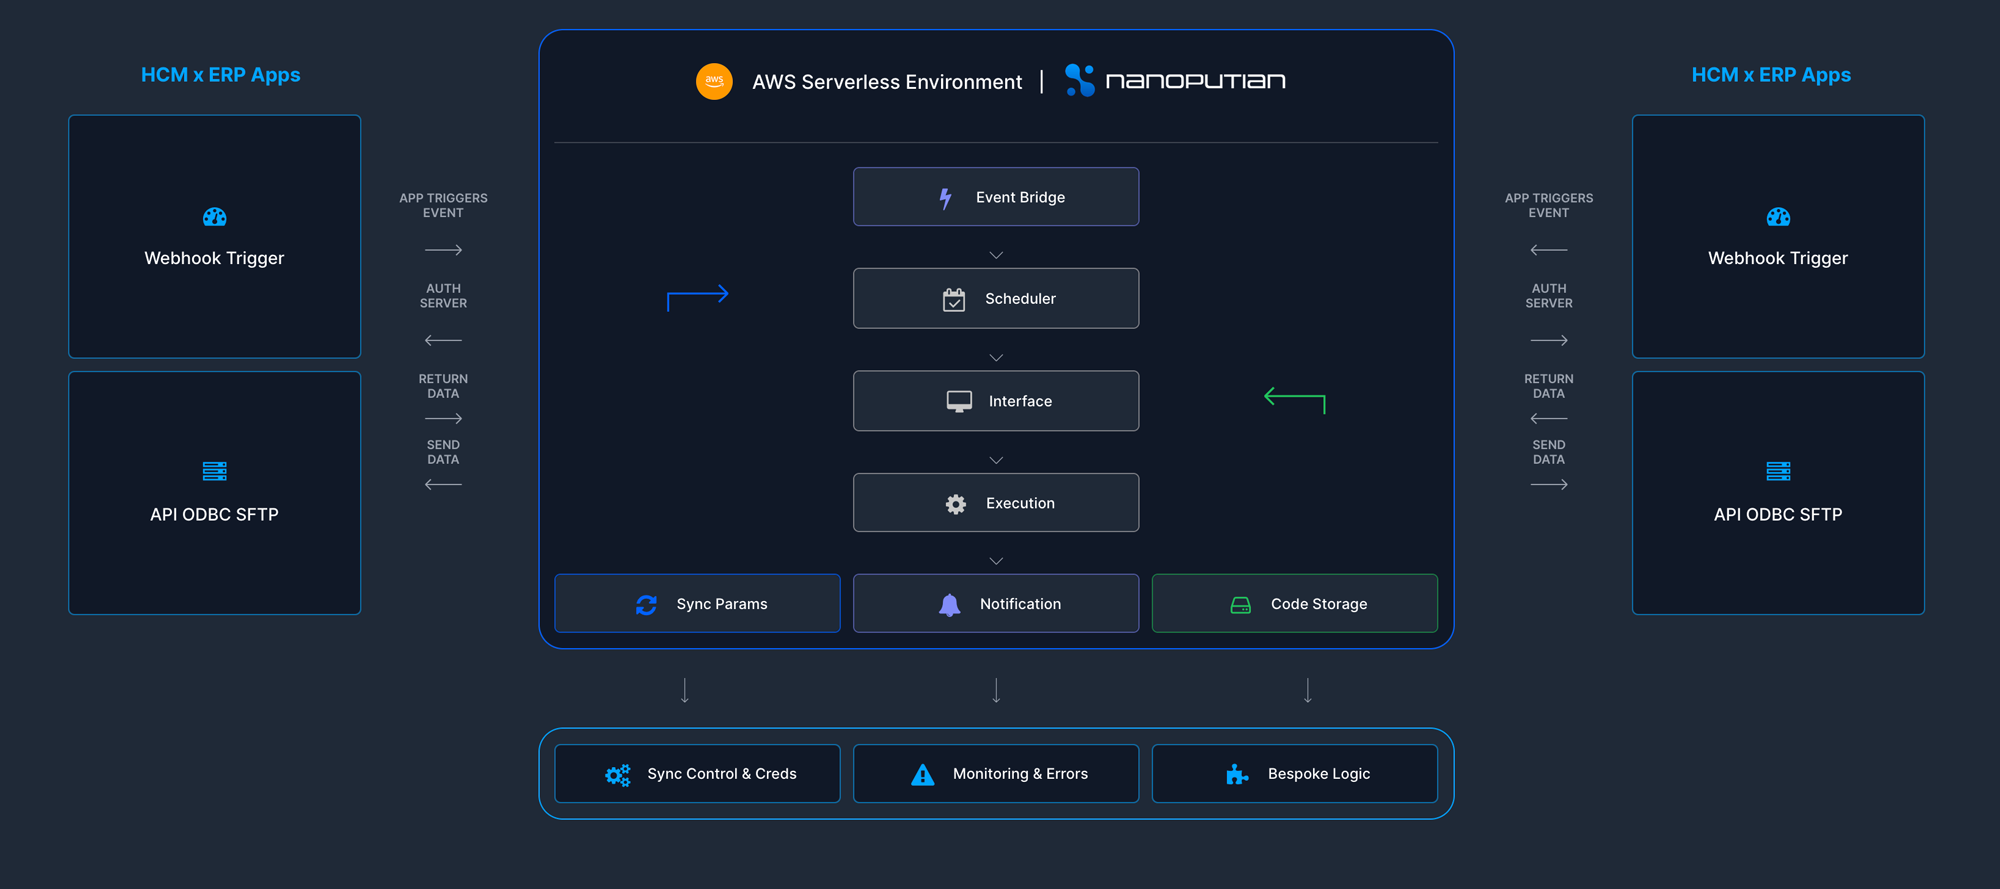Click the green Code Storage drive icon
The height and width of the screenshot is (889, 2000).
1240,605
